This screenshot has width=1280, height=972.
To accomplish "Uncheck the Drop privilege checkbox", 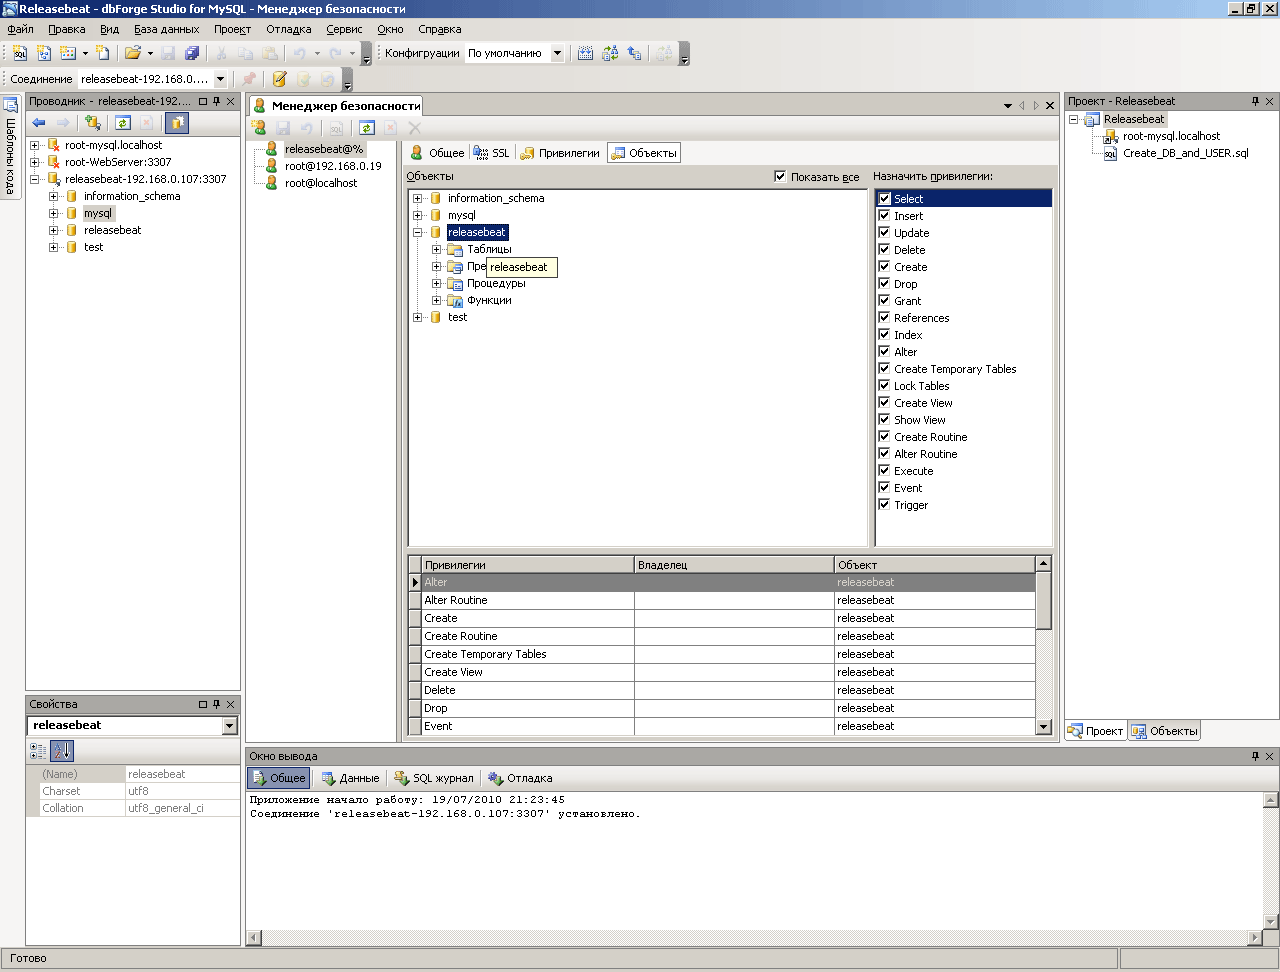I will point(884,284).
